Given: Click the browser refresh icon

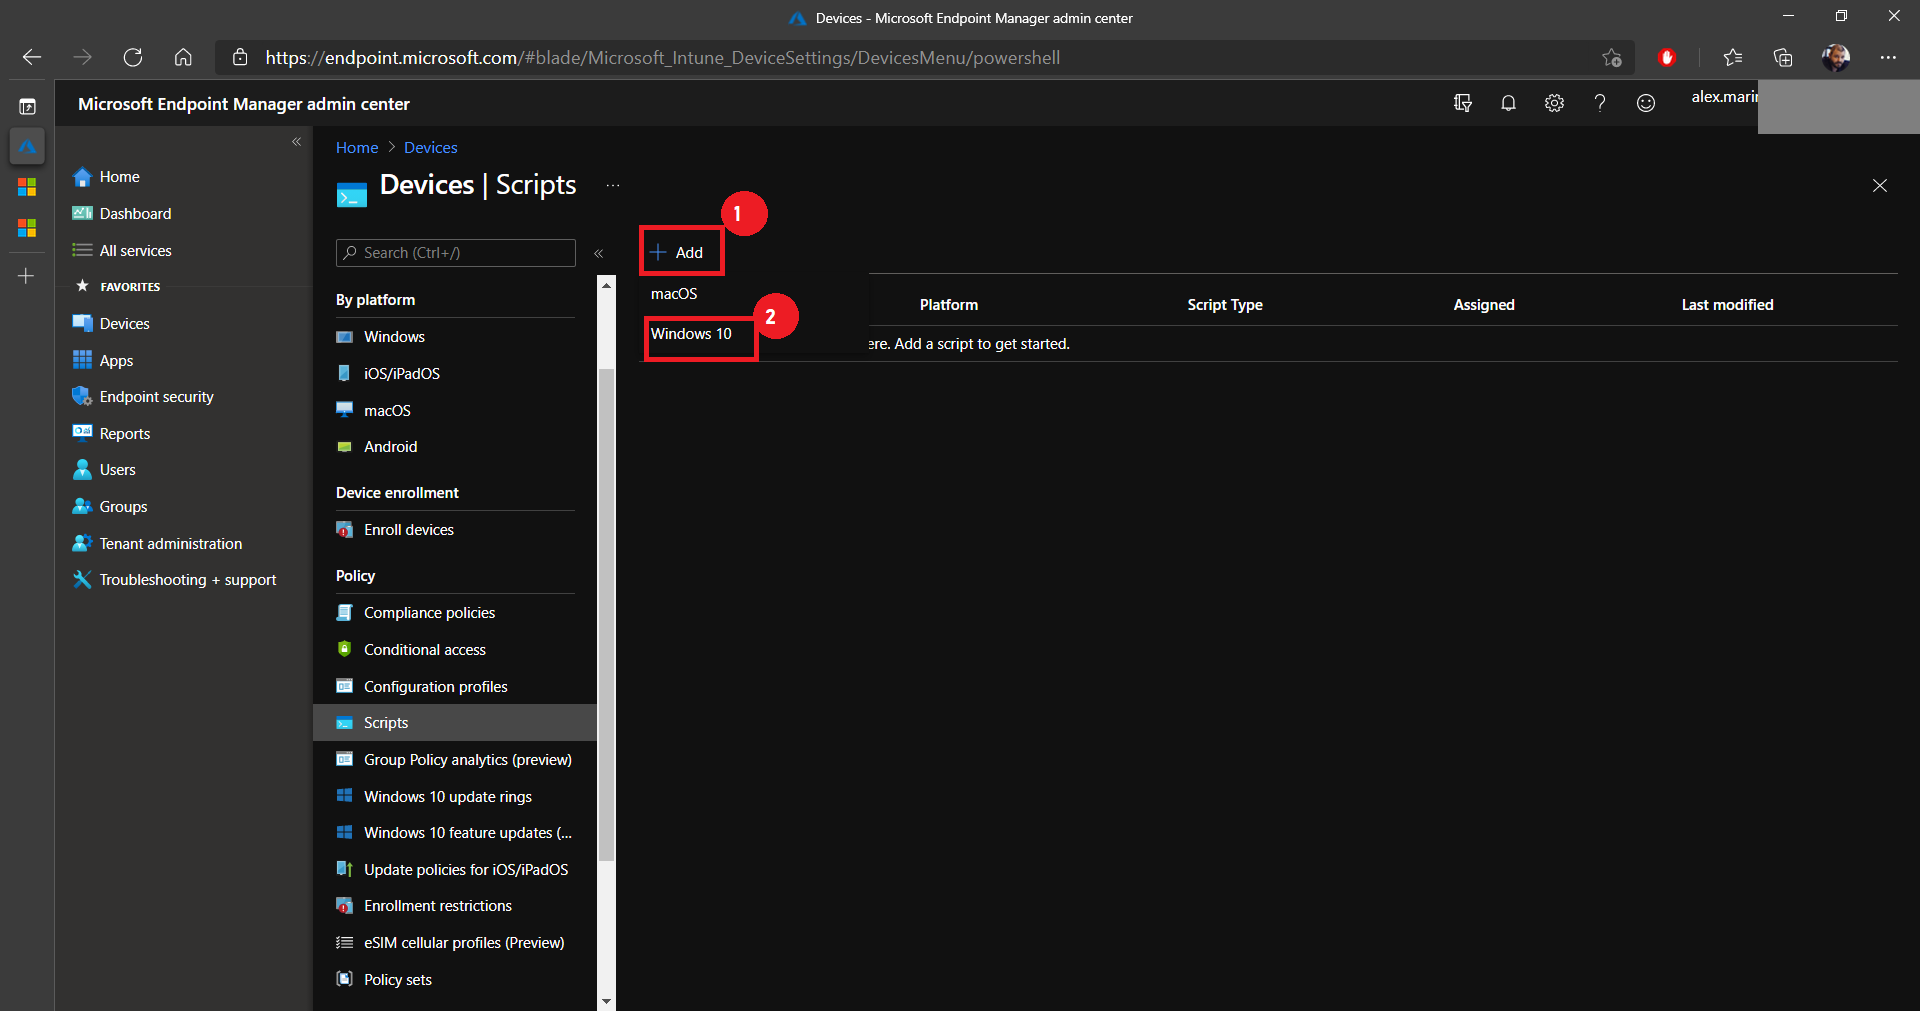Looking at the screenshot, I should pyautogui.click(x=133, y=58).
